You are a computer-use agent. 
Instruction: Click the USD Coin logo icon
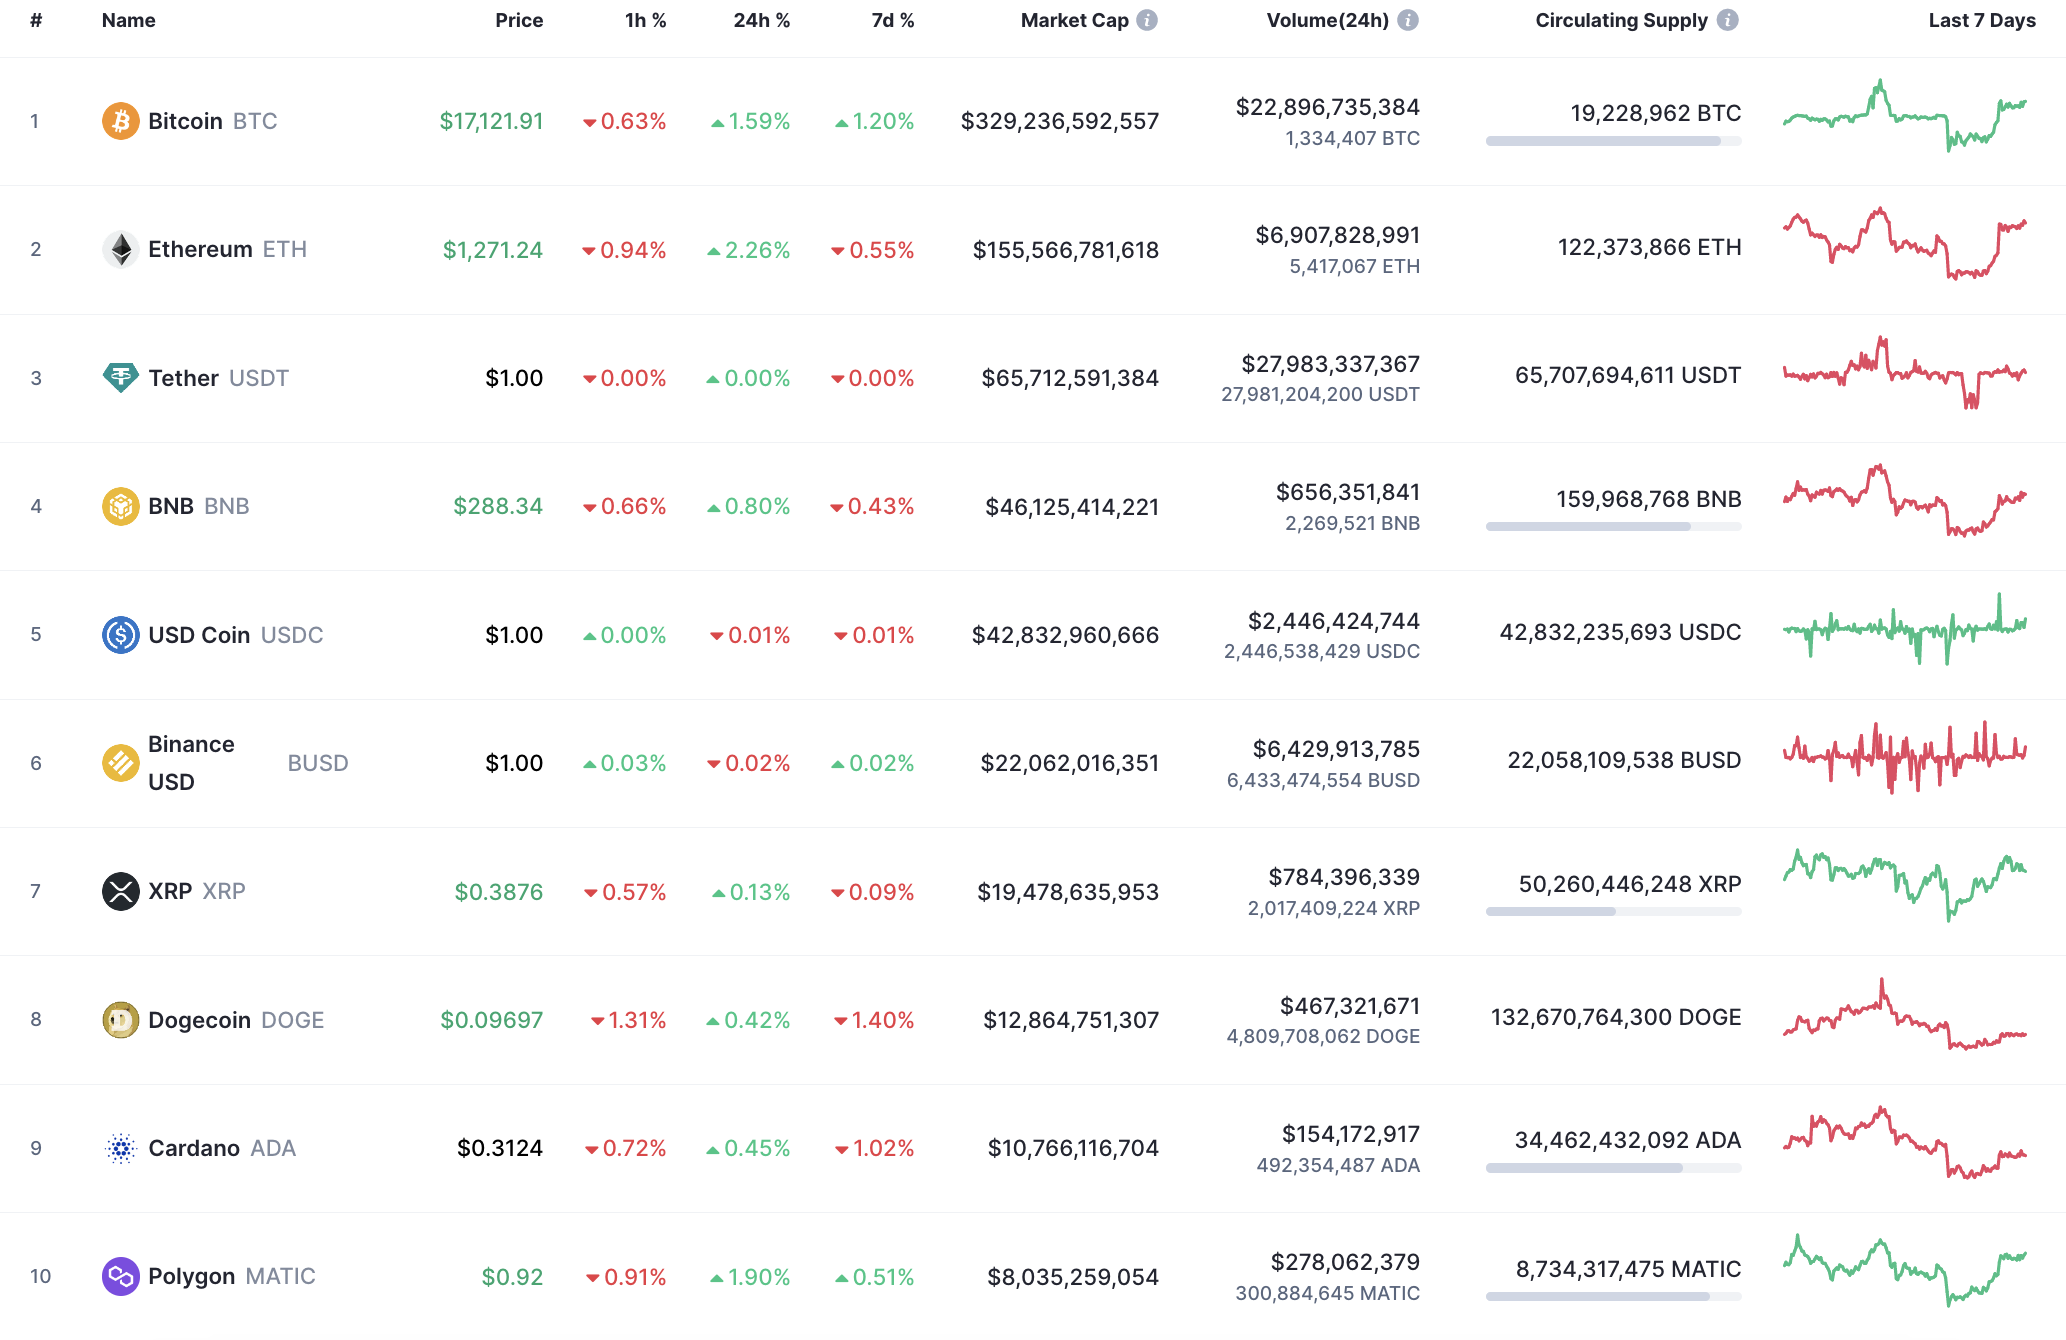tap(120, 634)
